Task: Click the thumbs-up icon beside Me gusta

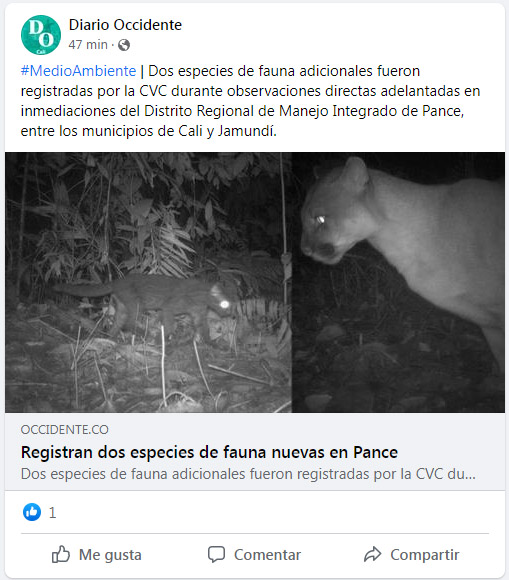Action: click(61, 554)
